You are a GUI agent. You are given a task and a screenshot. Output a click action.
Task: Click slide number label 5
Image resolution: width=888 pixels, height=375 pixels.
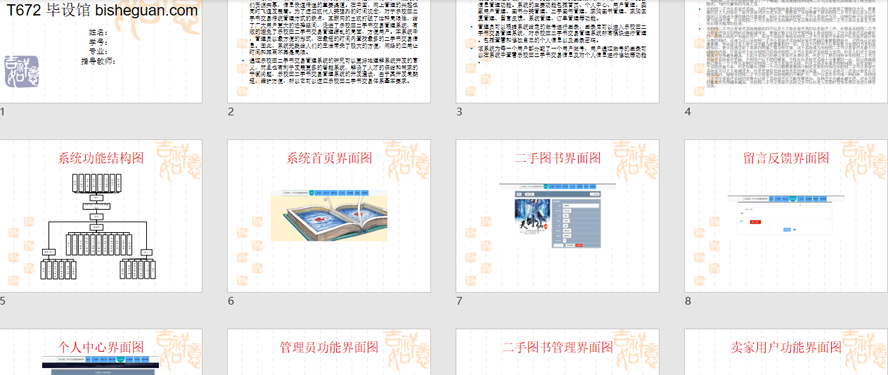(2, 301)
